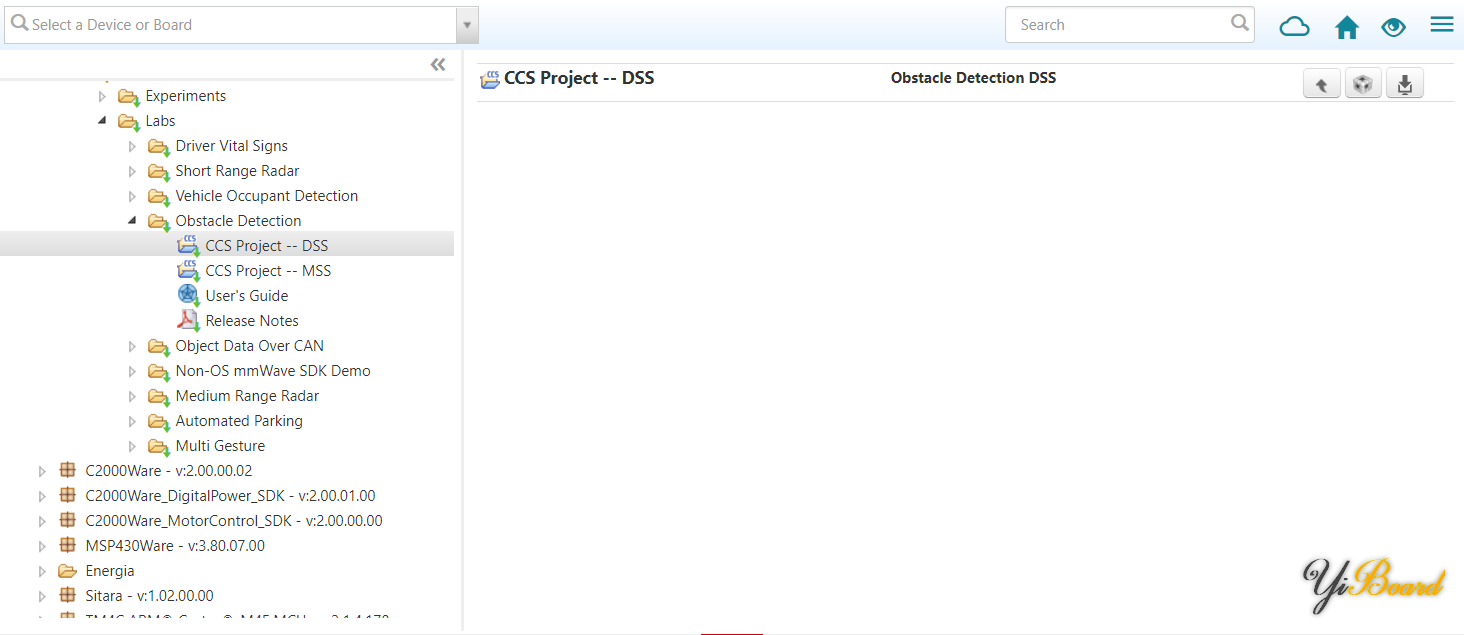Click the Obstacle Detection folder label

[238, 221]
